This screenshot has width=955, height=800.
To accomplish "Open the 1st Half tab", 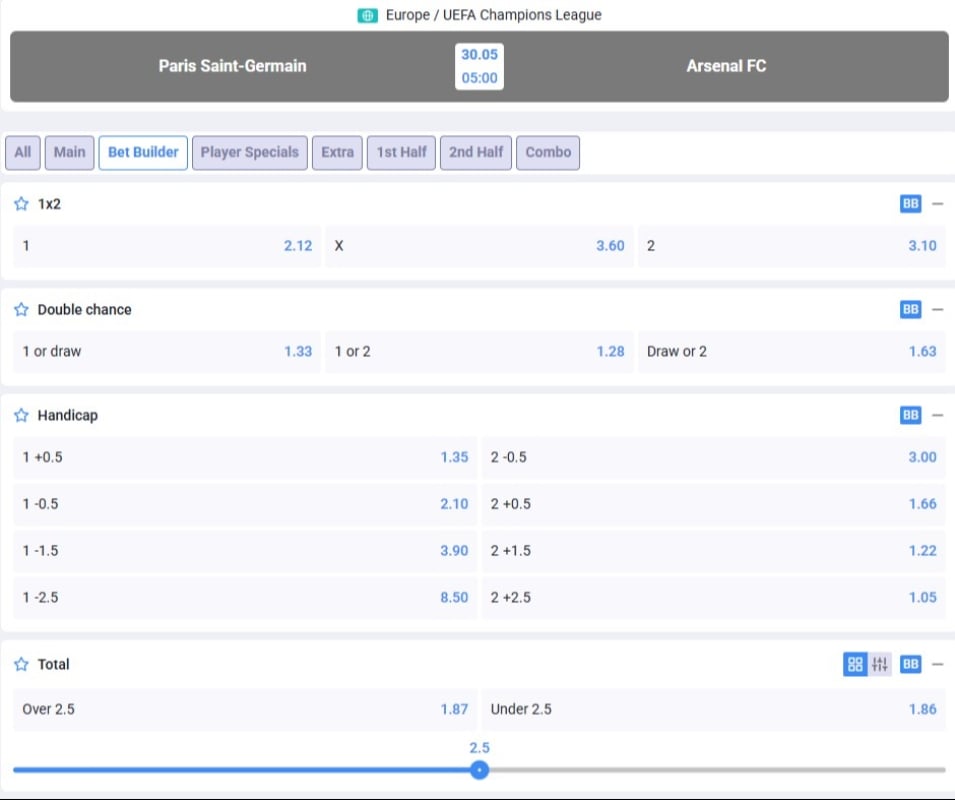I will click(x=401, y=152).
